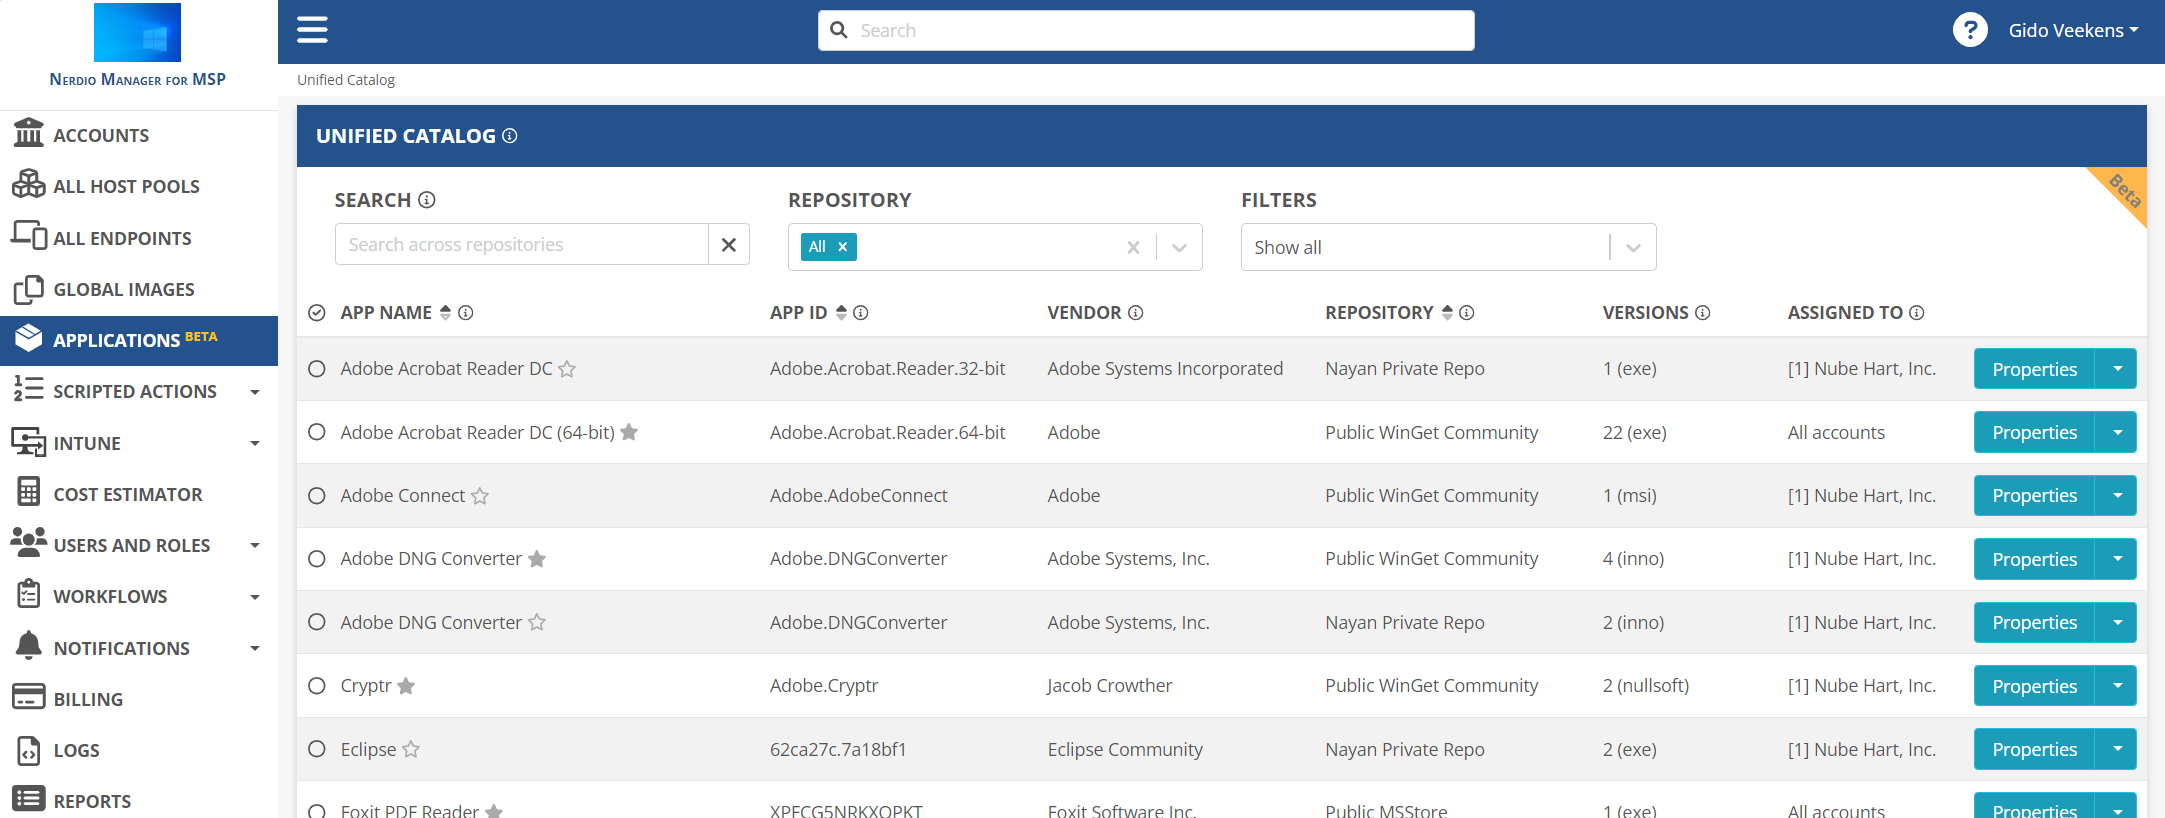Unstar the Cryptr application
This screenshot has height=818, width=2165.
click(406, 686)
